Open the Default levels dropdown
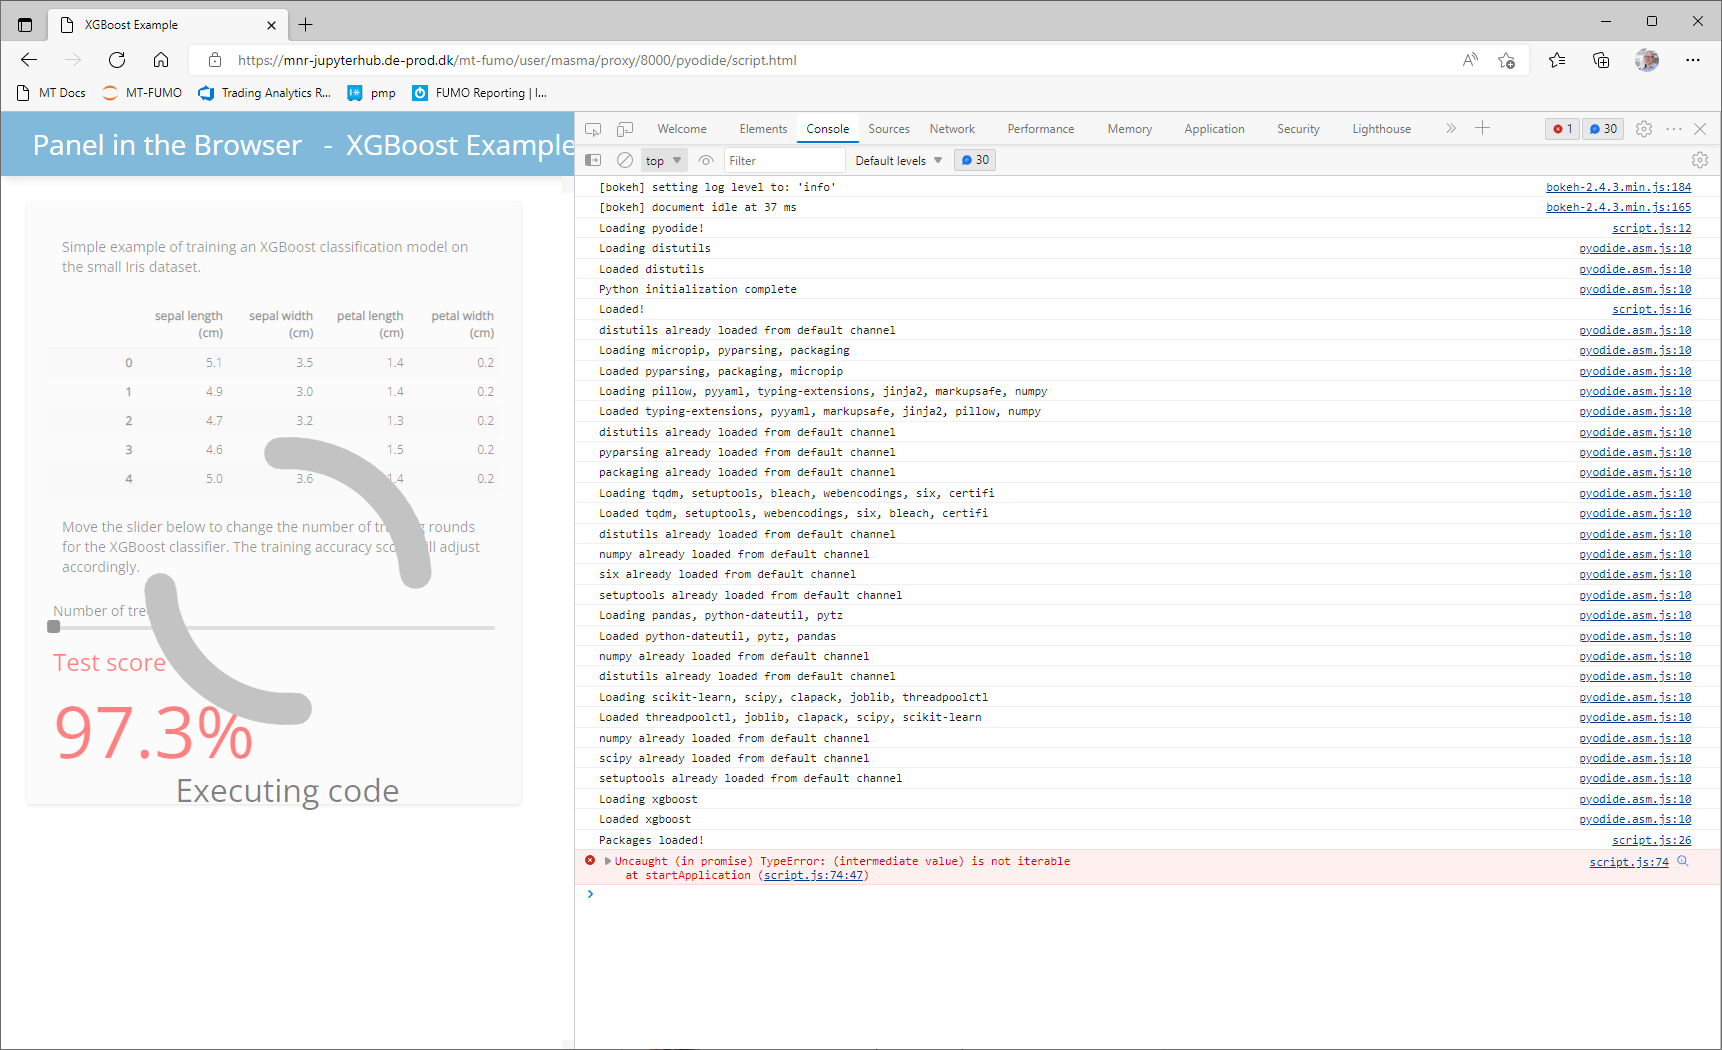Viewport: 1722px width, 1050px height. pos(897,160)
